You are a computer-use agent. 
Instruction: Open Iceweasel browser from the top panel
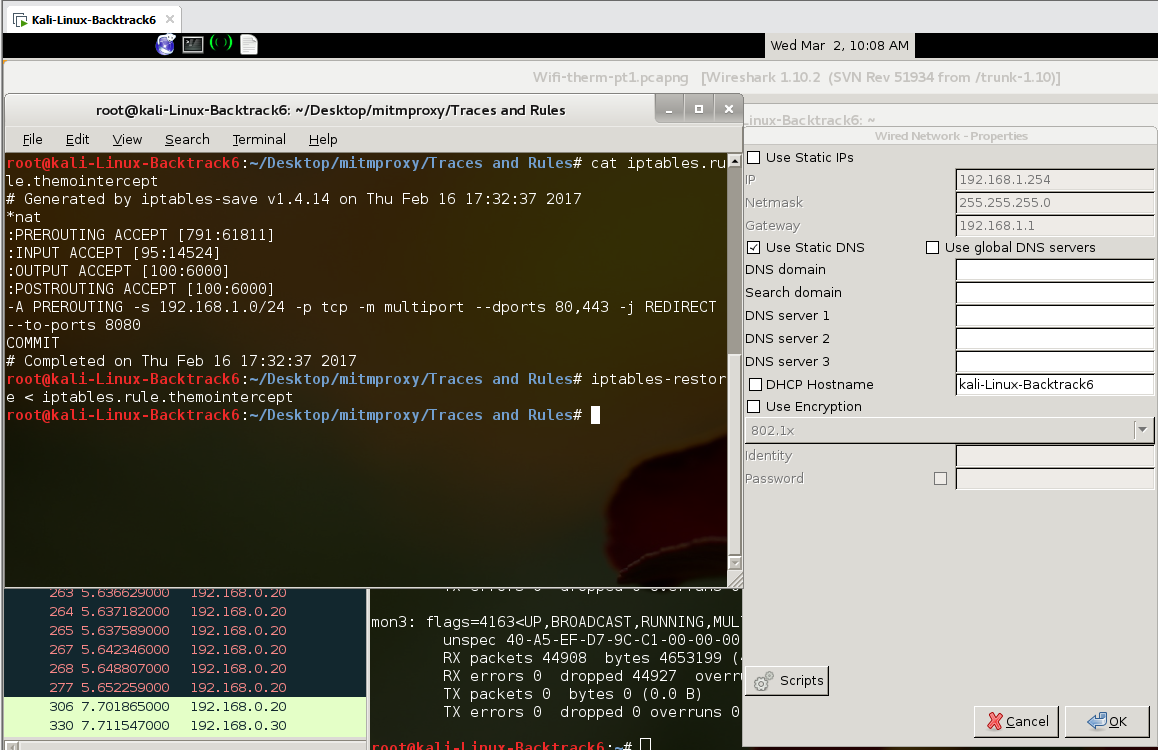coord(164,44)
